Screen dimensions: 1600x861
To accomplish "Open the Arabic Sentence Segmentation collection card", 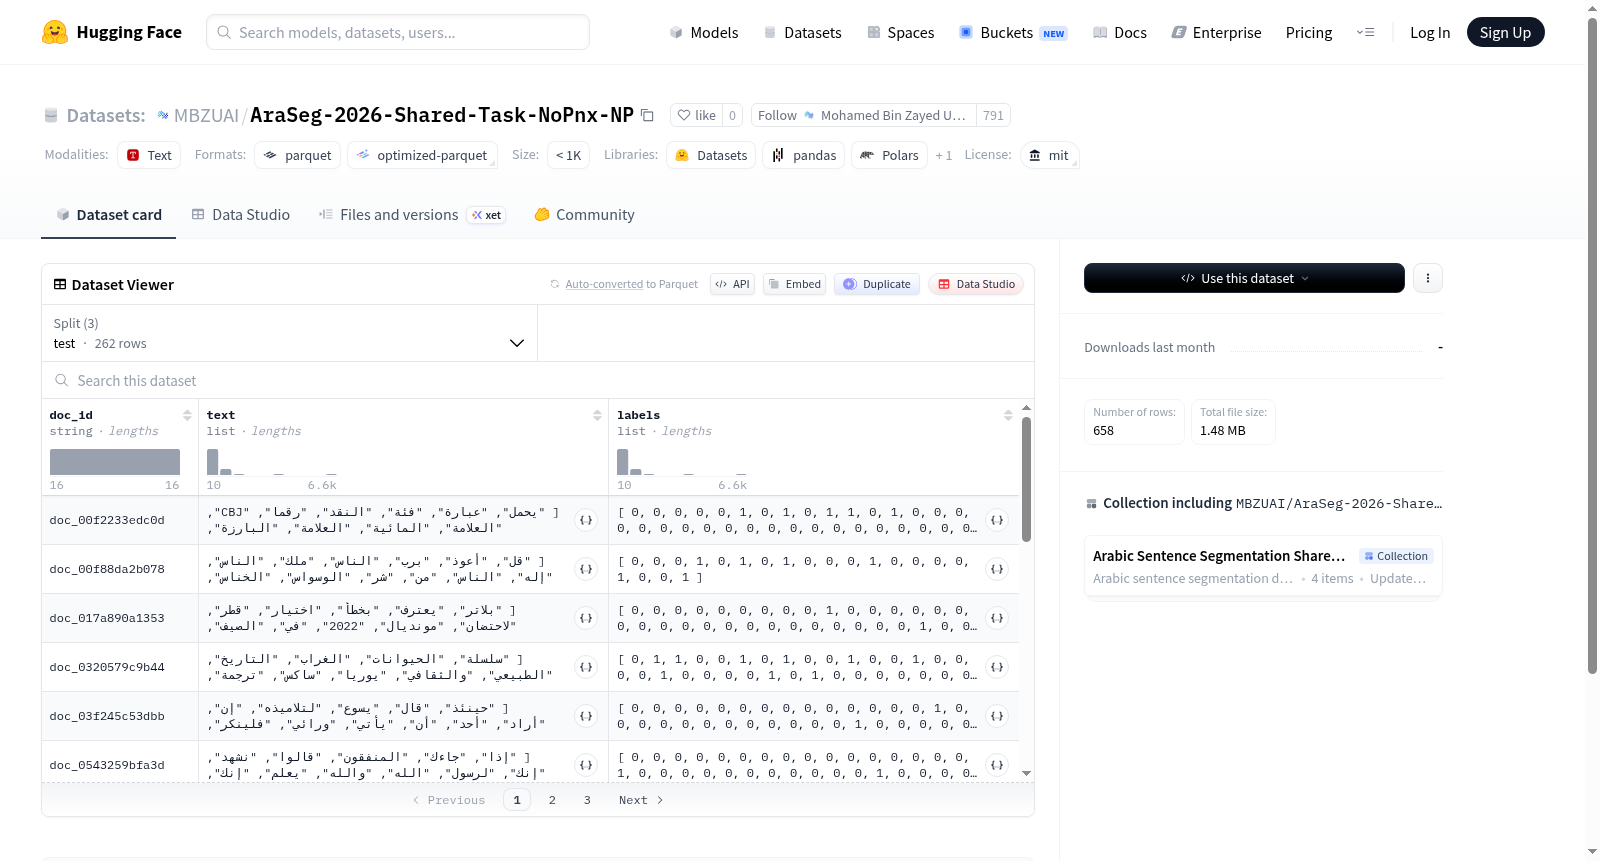I will click(1263, 566).
